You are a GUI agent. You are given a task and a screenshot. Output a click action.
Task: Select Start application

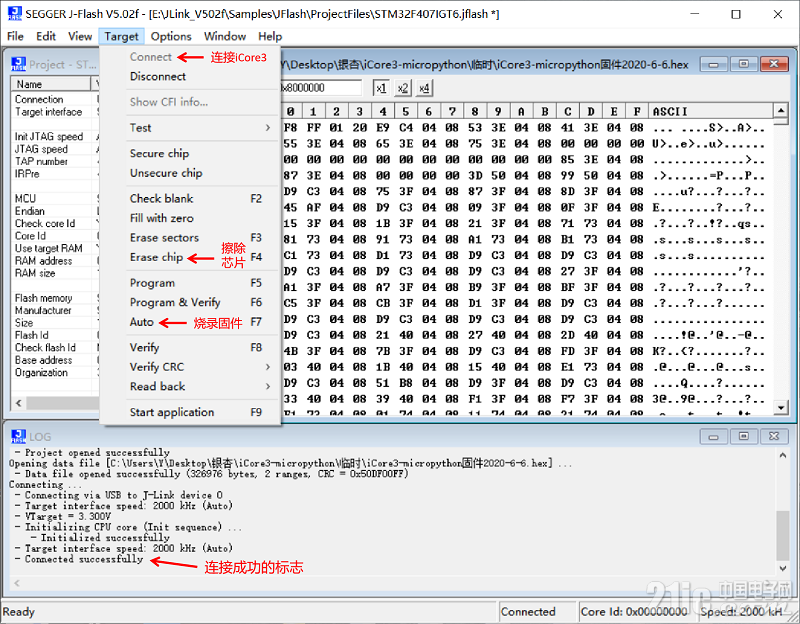[190, 412]
